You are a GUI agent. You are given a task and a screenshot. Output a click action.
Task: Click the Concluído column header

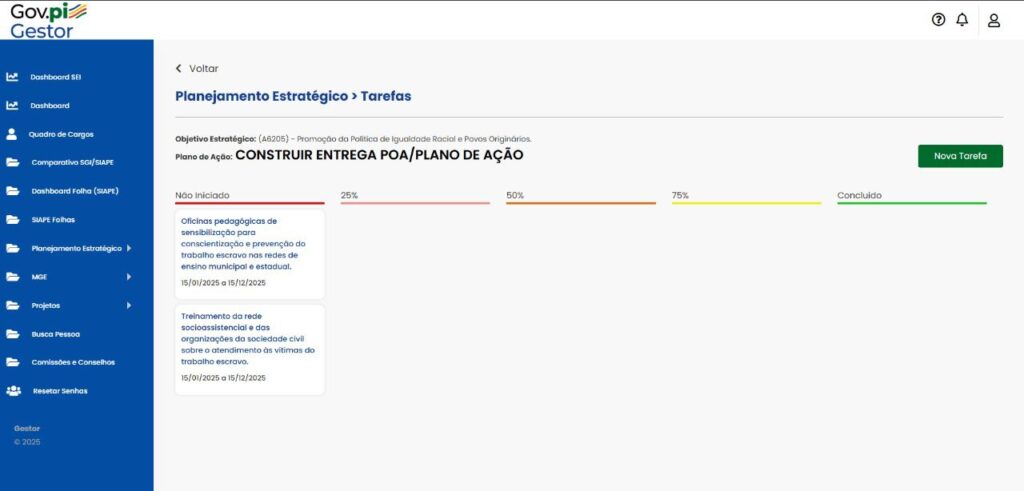point(859,195)
